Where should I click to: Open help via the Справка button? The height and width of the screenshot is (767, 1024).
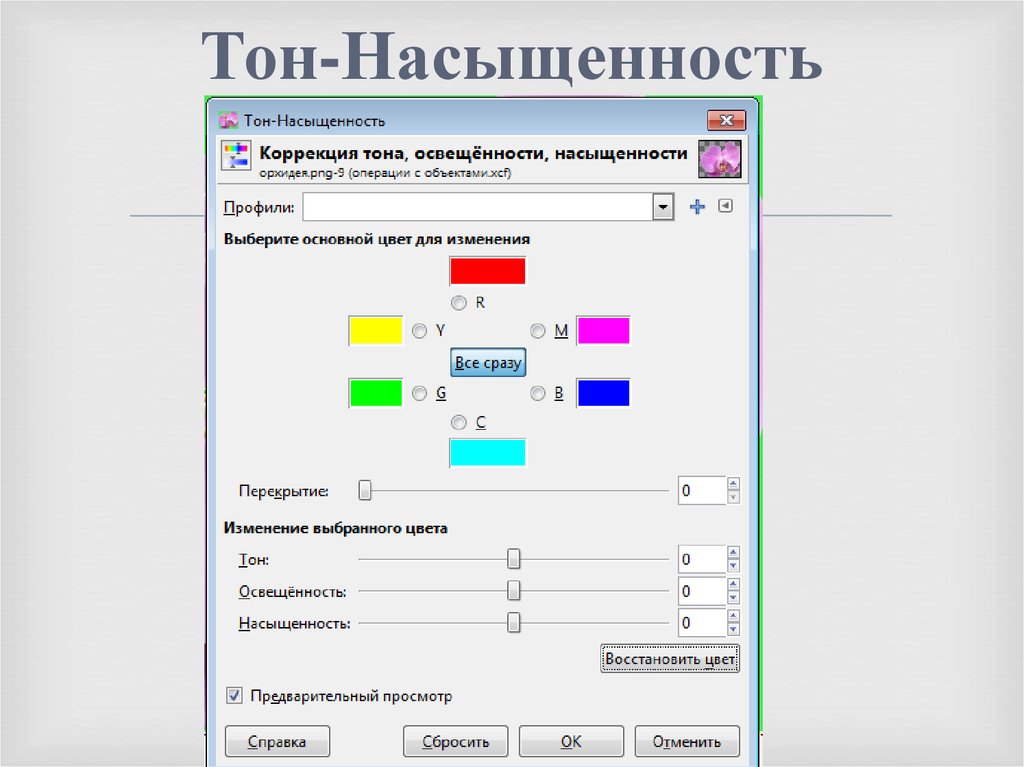click(277, 741)
